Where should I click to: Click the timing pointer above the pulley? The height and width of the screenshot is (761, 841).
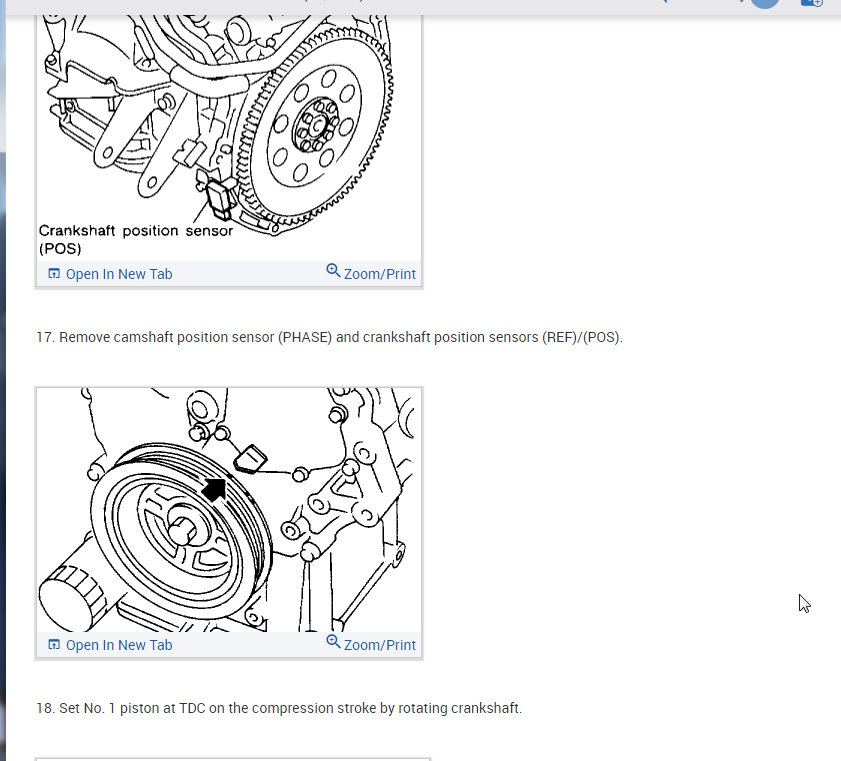pyautogui.click(x=250, y=459)
